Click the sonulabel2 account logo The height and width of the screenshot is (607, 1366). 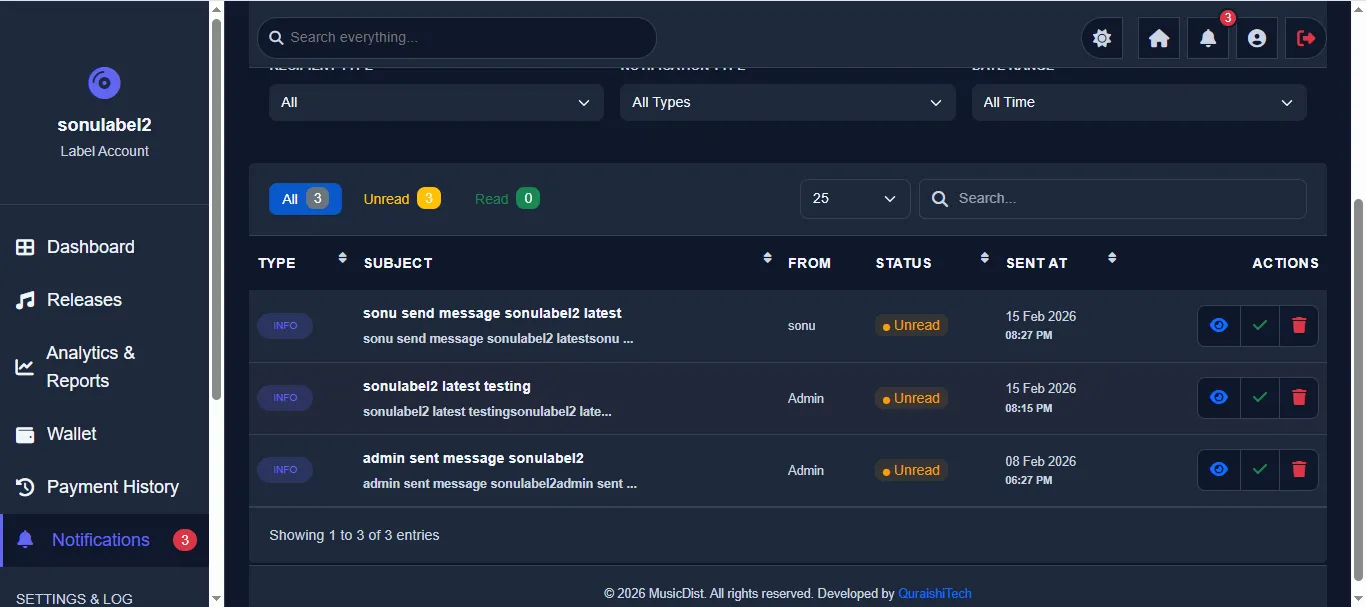[x=104, y=82]
